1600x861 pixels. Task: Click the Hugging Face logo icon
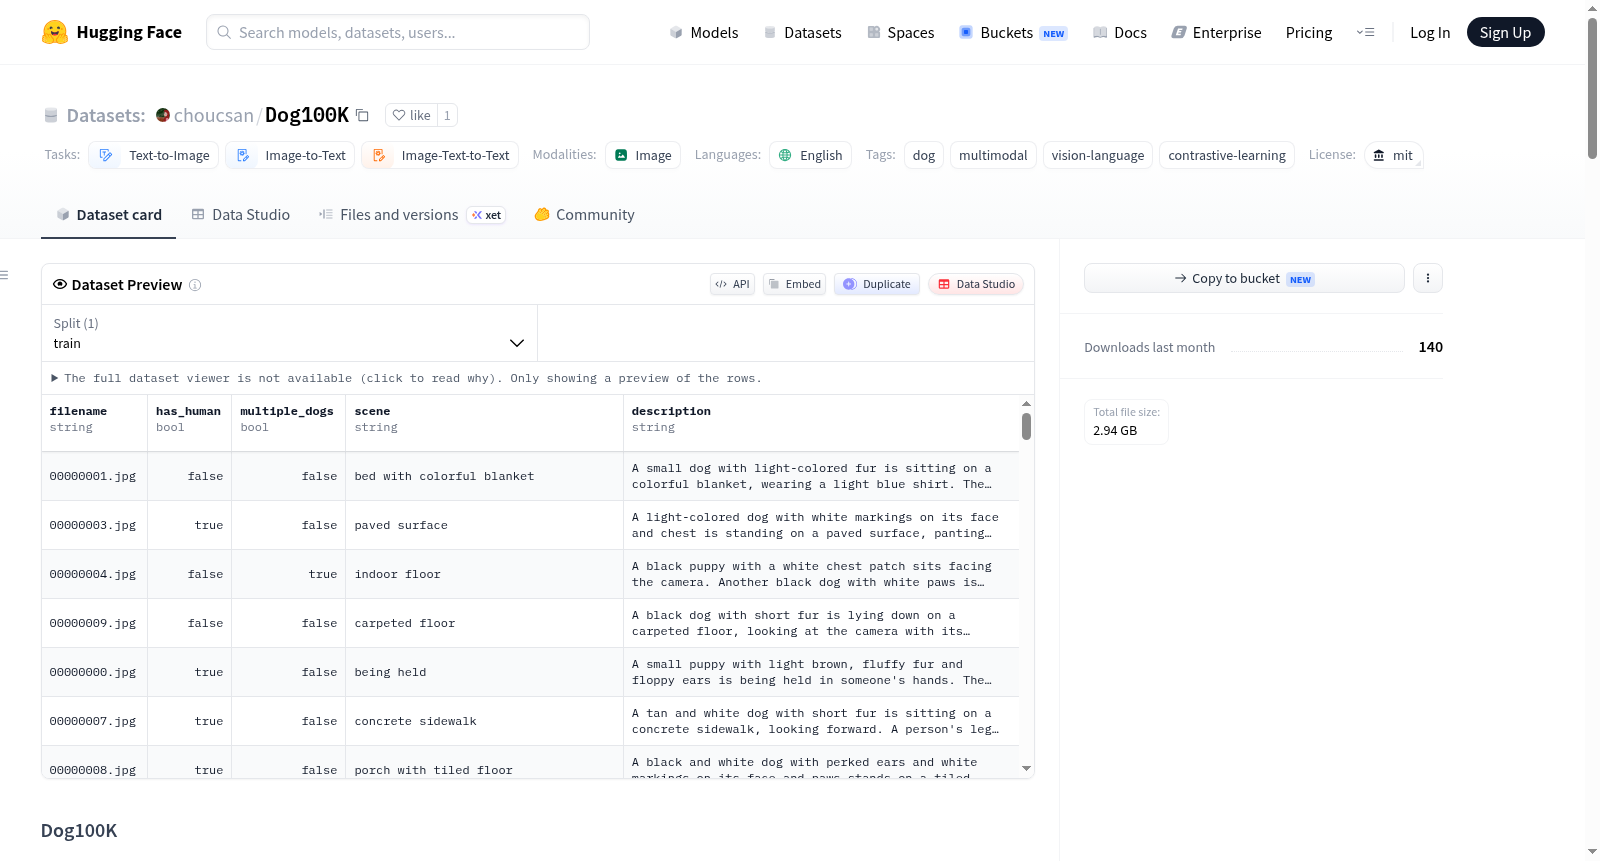click(x=55, y=32)
